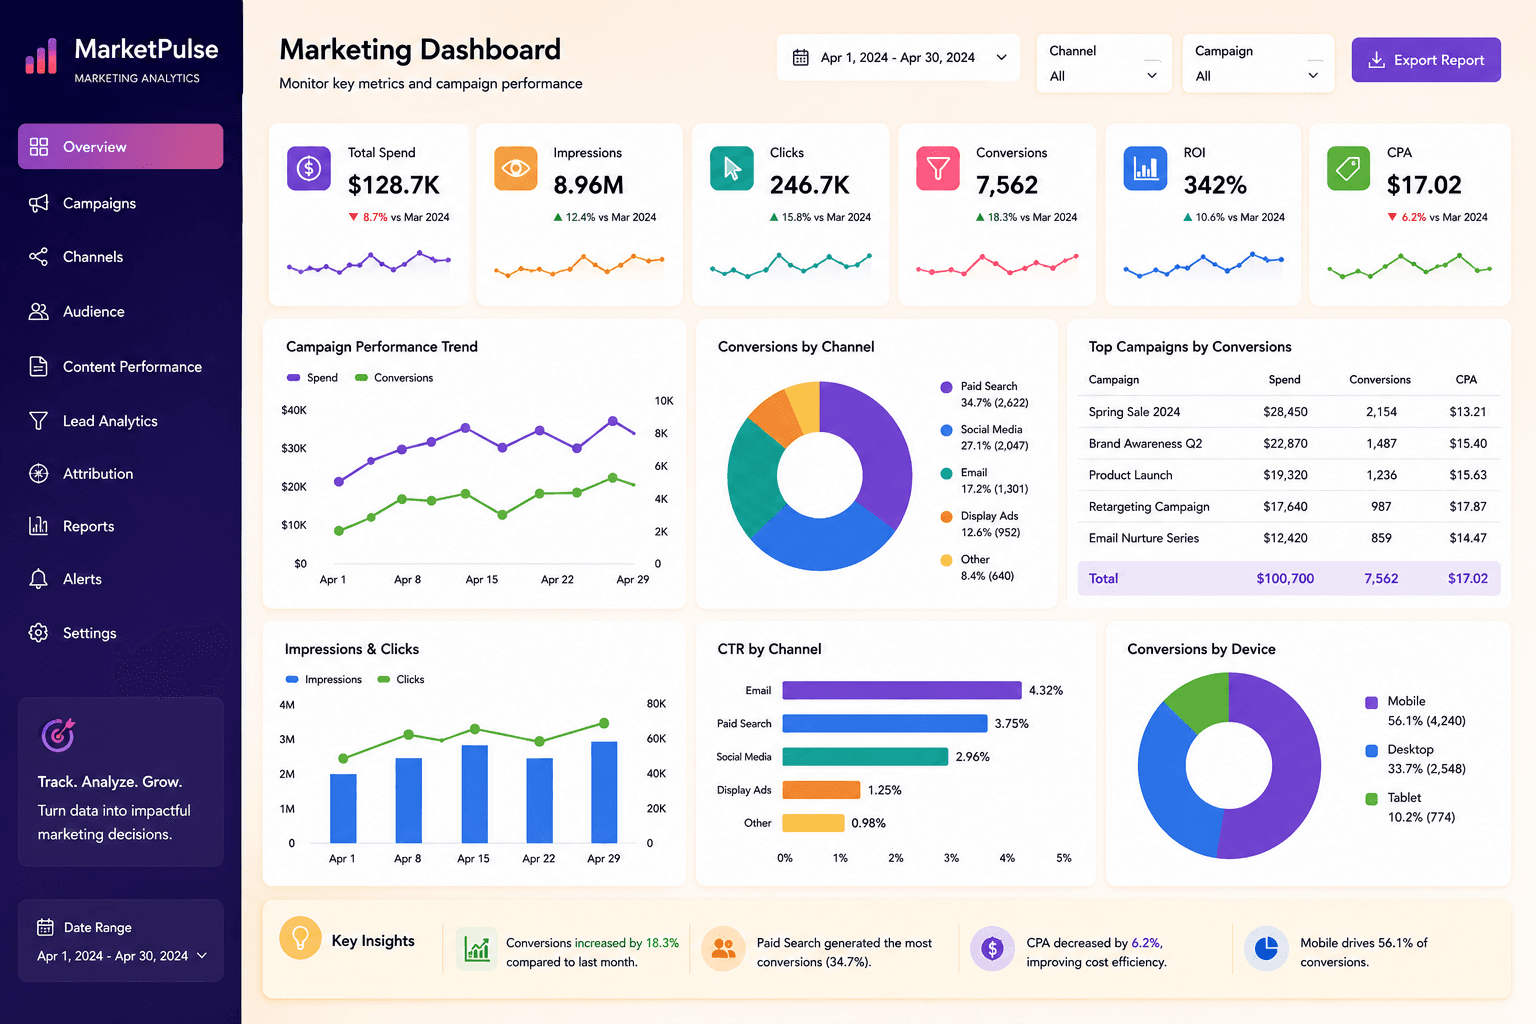Click the Export Report button

(x=1426, y=60)
